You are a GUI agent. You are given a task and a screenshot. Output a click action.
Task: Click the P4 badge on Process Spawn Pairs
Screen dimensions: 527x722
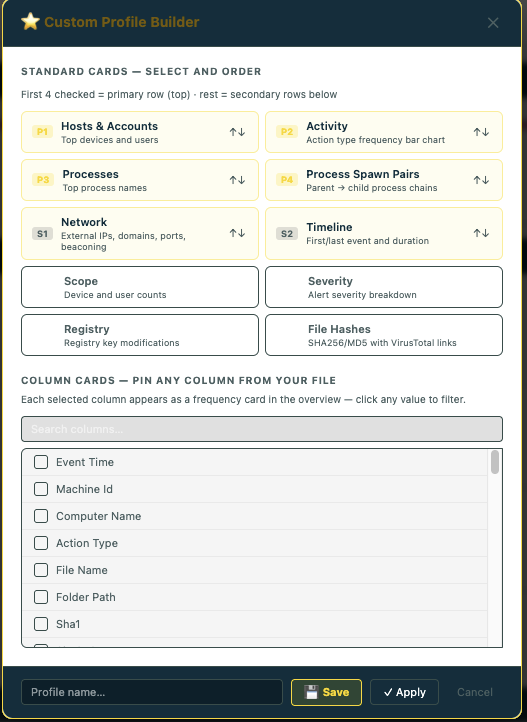tap(287, 180)
